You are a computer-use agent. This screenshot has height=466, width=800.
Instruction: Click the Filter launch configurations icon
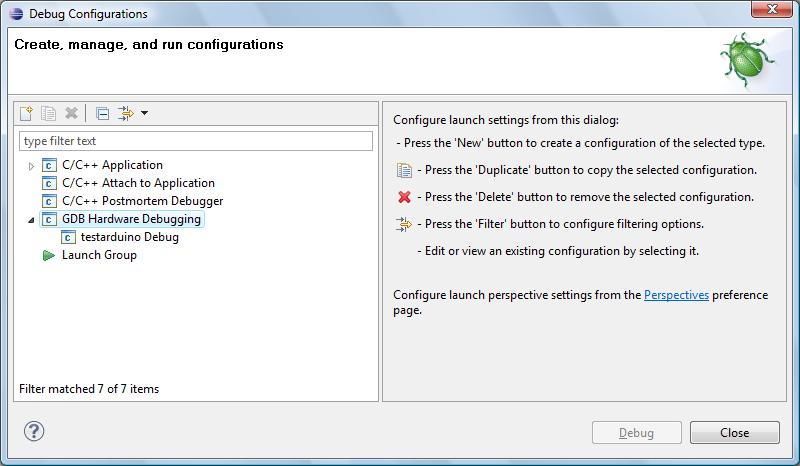pos(125,114)
